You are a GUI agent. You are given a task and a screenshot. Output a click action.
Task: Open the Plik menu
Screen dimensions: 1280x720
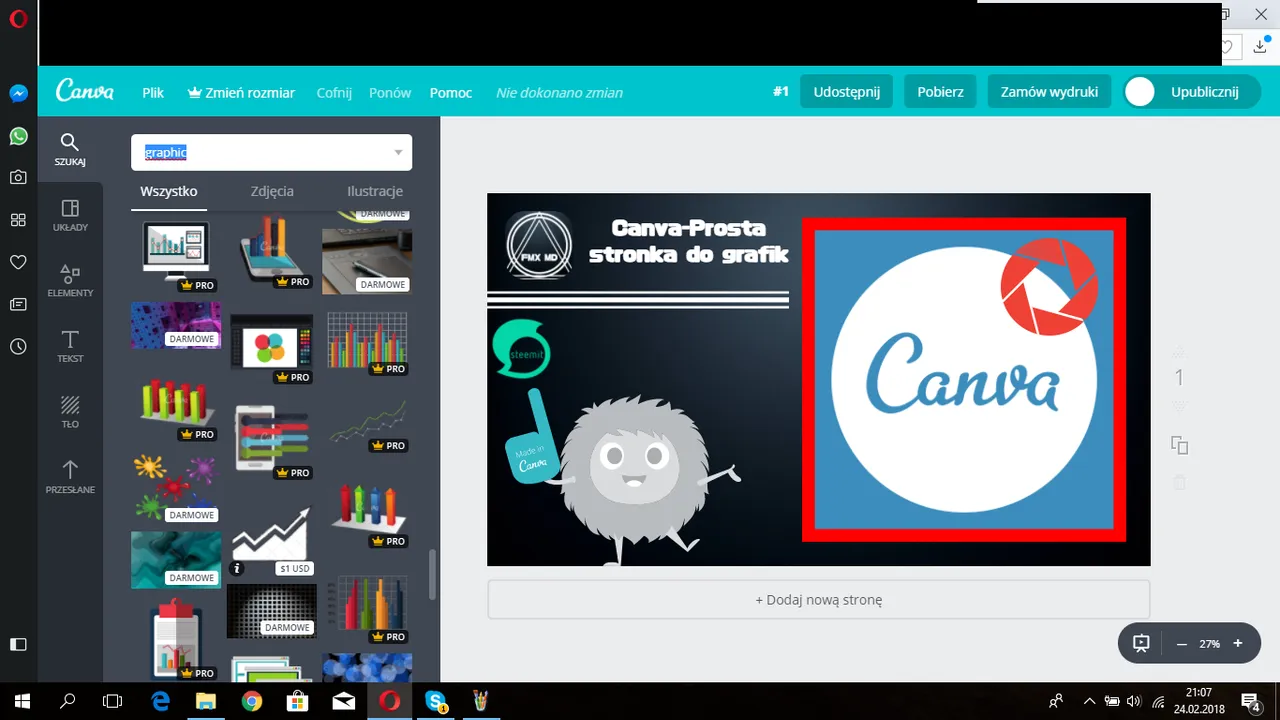pyautogui.click(x=153, y=92)
